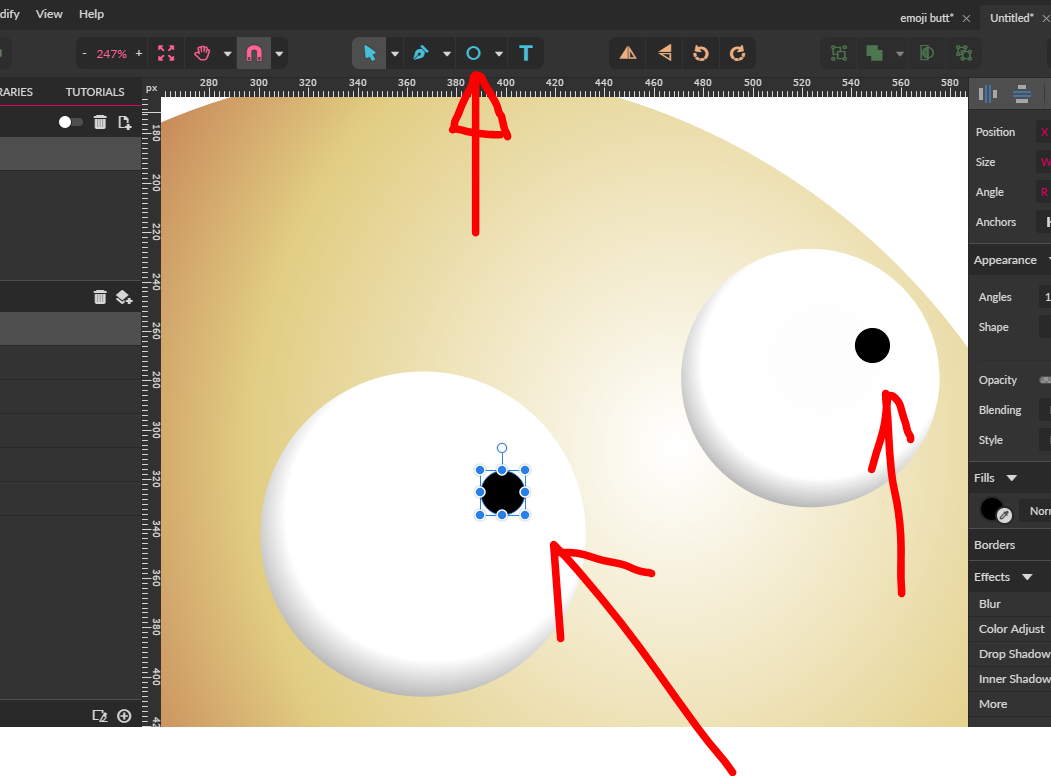Toggle the magnet snapping icon
Screen dimensions: 1051x776
pos(254,53)
